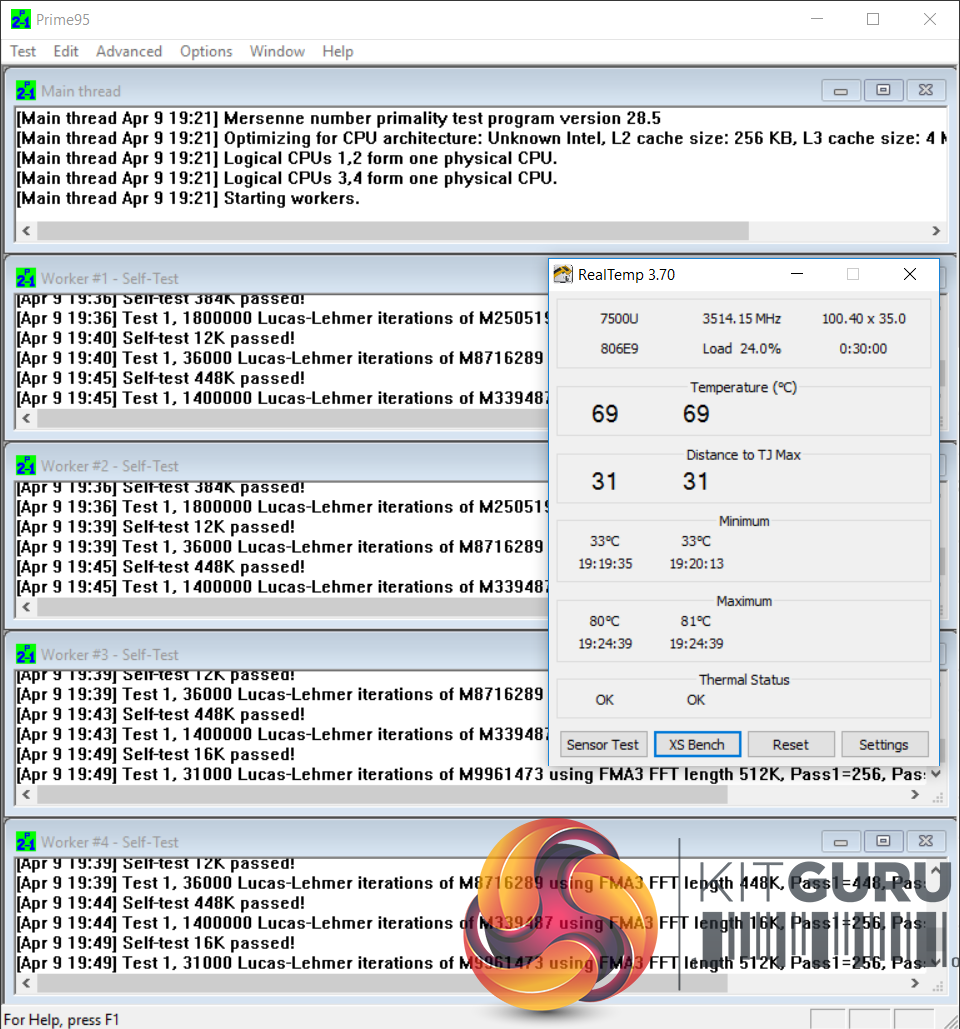Open the Edit menu
960x1029 pixels.
coord(66,51)
